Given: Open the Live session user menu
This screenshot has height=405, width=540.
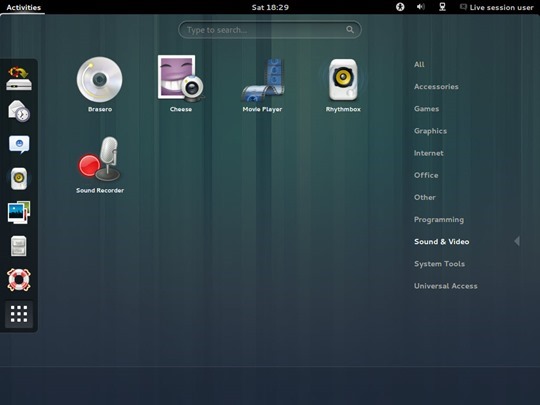Looking at the screenshot, I should (497, 7).
